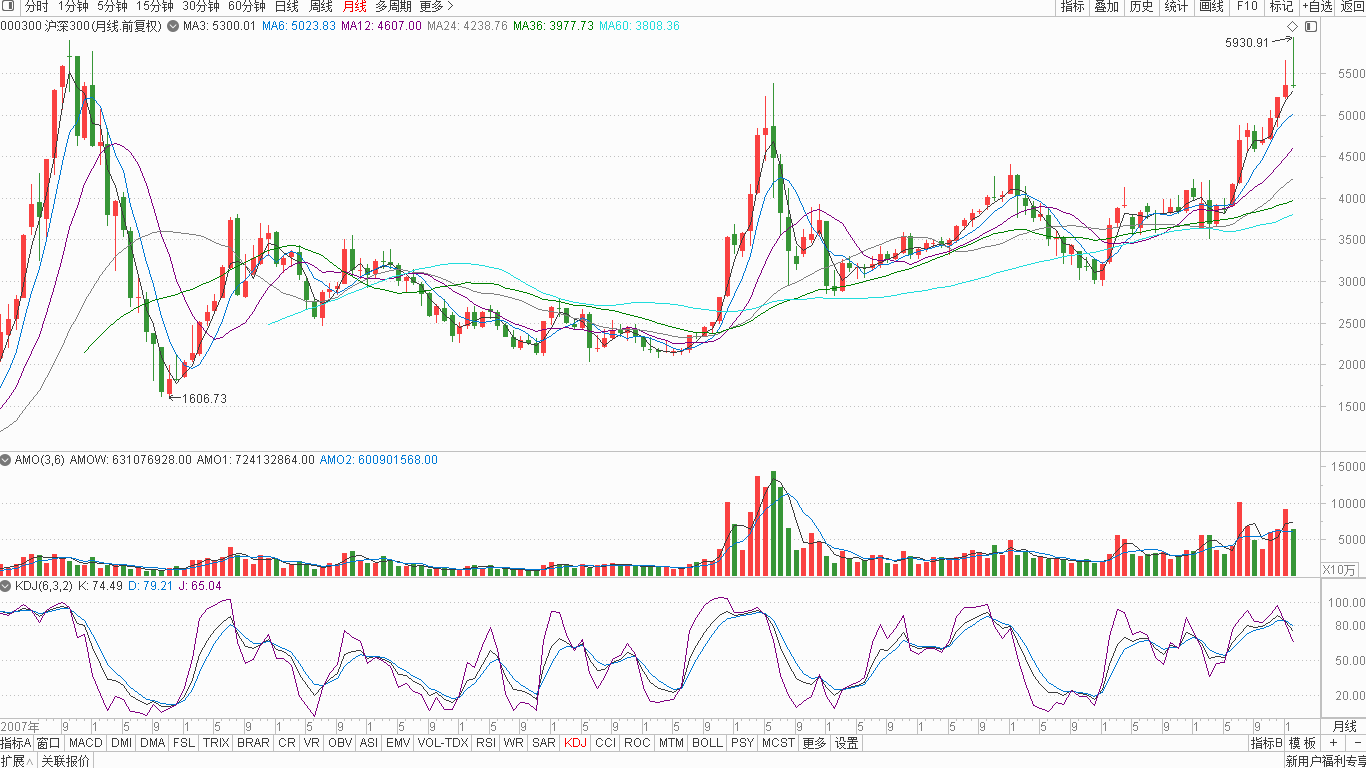1366x768 pixels.
Task: Open 历史 history button
Action: tap(1141, 6)
